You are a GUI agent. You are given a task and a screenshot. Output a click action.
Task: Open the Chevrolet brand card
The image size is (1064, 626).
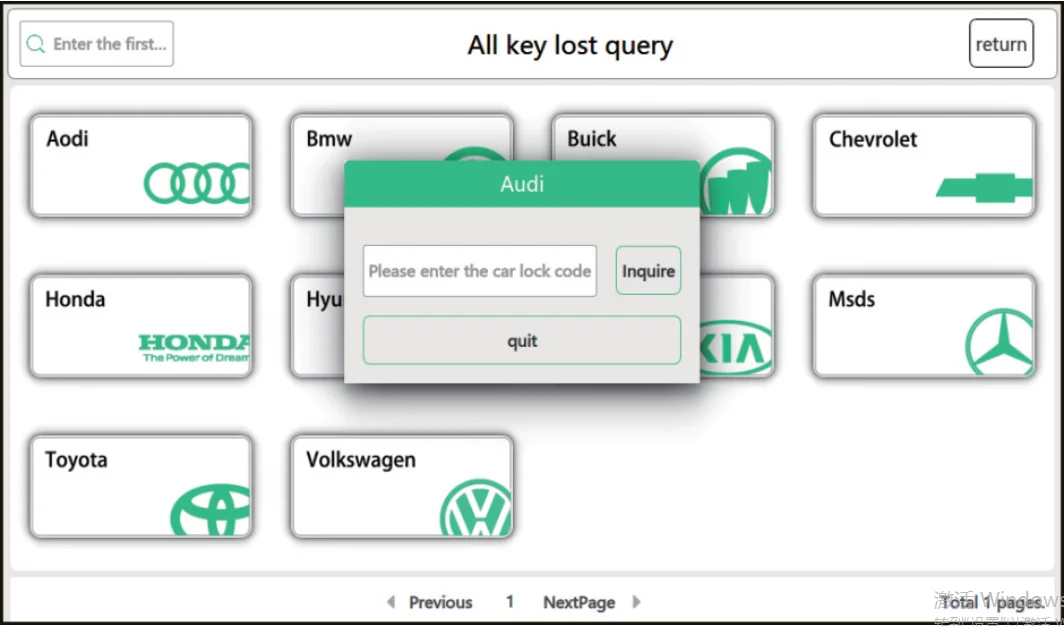coord(924,166)
